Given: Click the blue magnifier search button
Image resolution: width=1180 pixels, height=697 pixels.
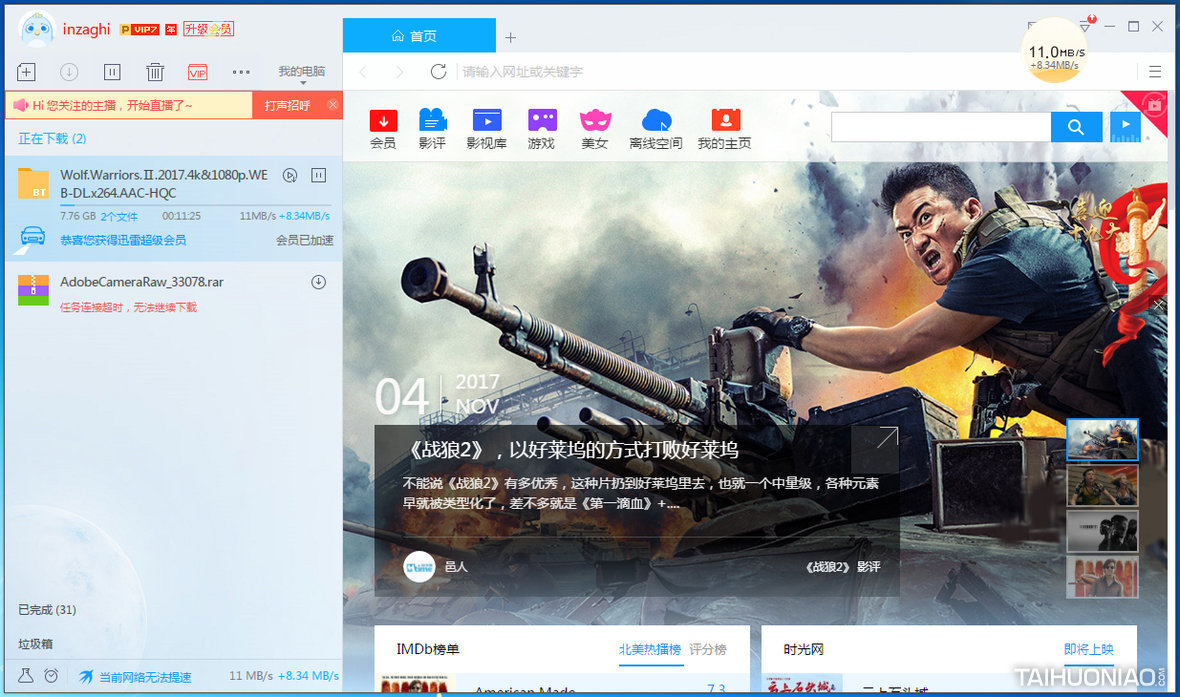Looking at the screenshot, I should 1076,127.
